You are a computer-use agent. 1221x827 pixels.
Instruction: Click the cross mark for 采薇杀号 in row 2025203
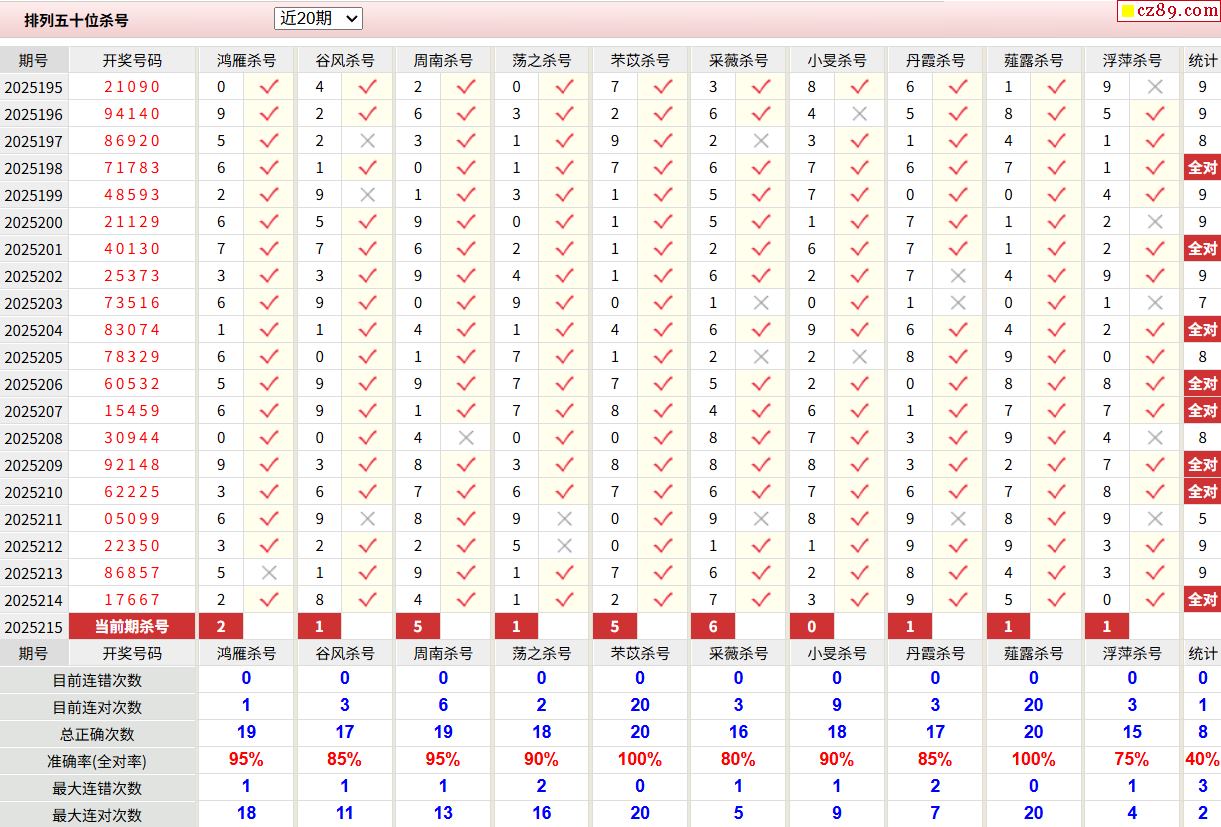pos(761,303)
